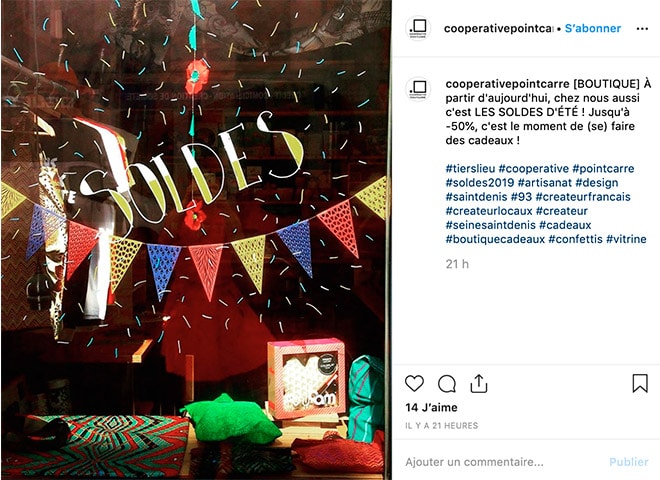The width and height of the screenshot is (660, 480).
Task: Share the post using the upload arrow icon
Action: point(479,383)
